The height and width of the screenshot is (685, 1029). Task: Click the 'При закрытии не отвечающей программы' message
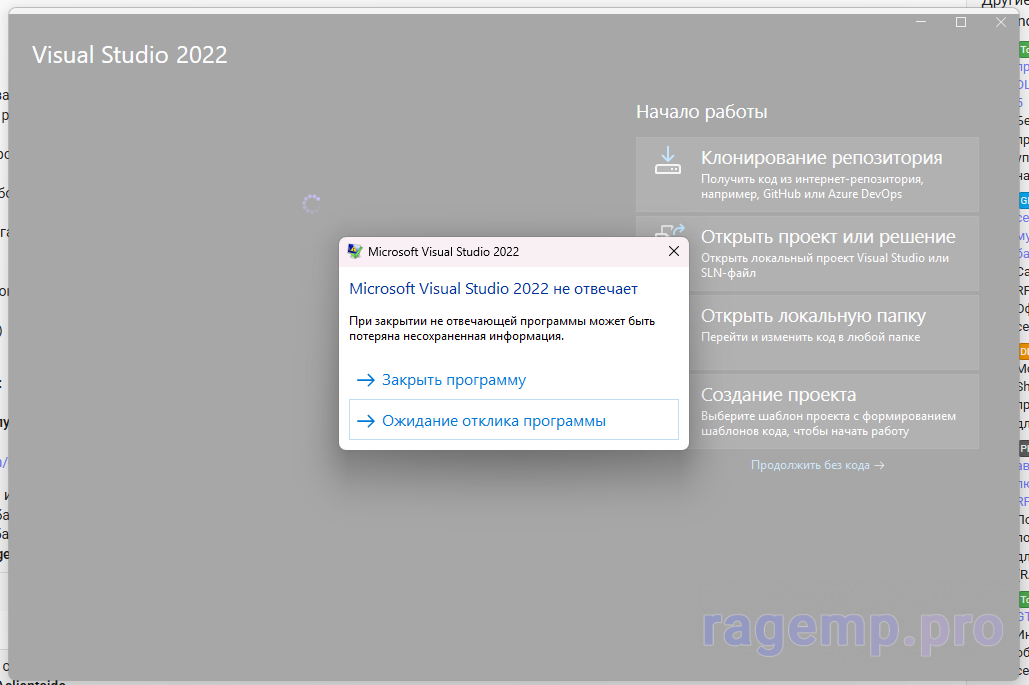click(502, 328)
